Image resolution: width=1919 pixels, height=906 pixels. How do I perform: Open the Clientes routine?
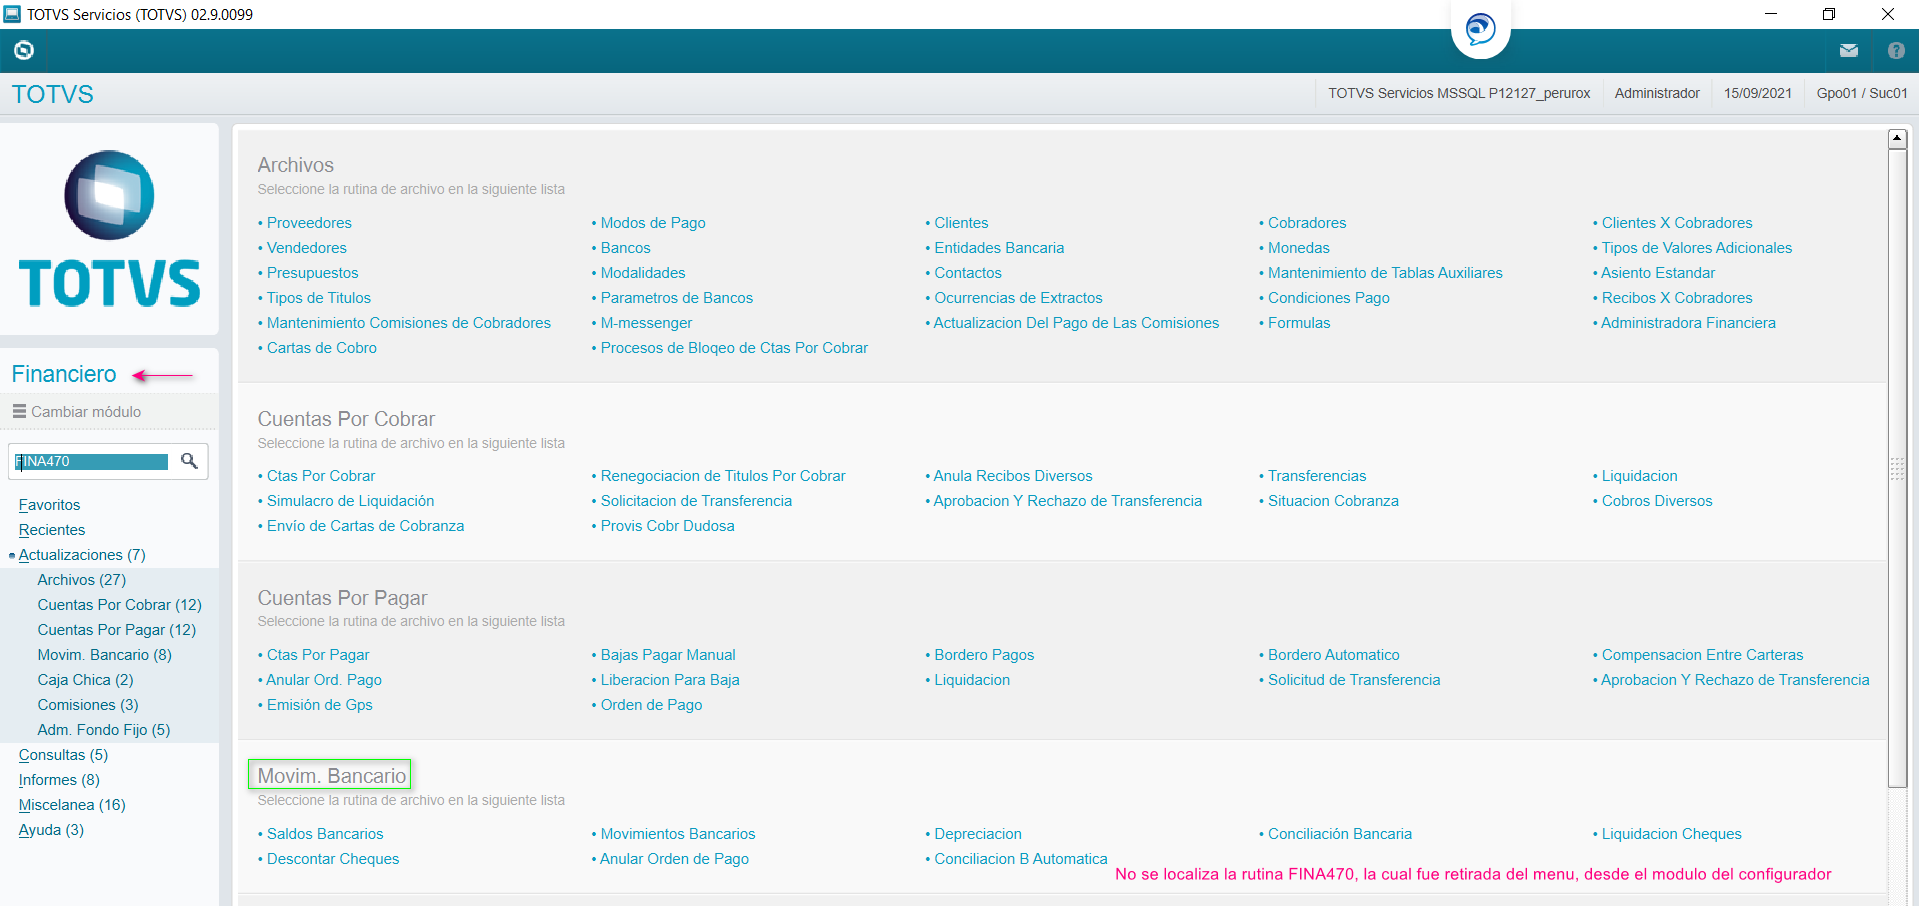pyautogui.click(x=961, y=223)
